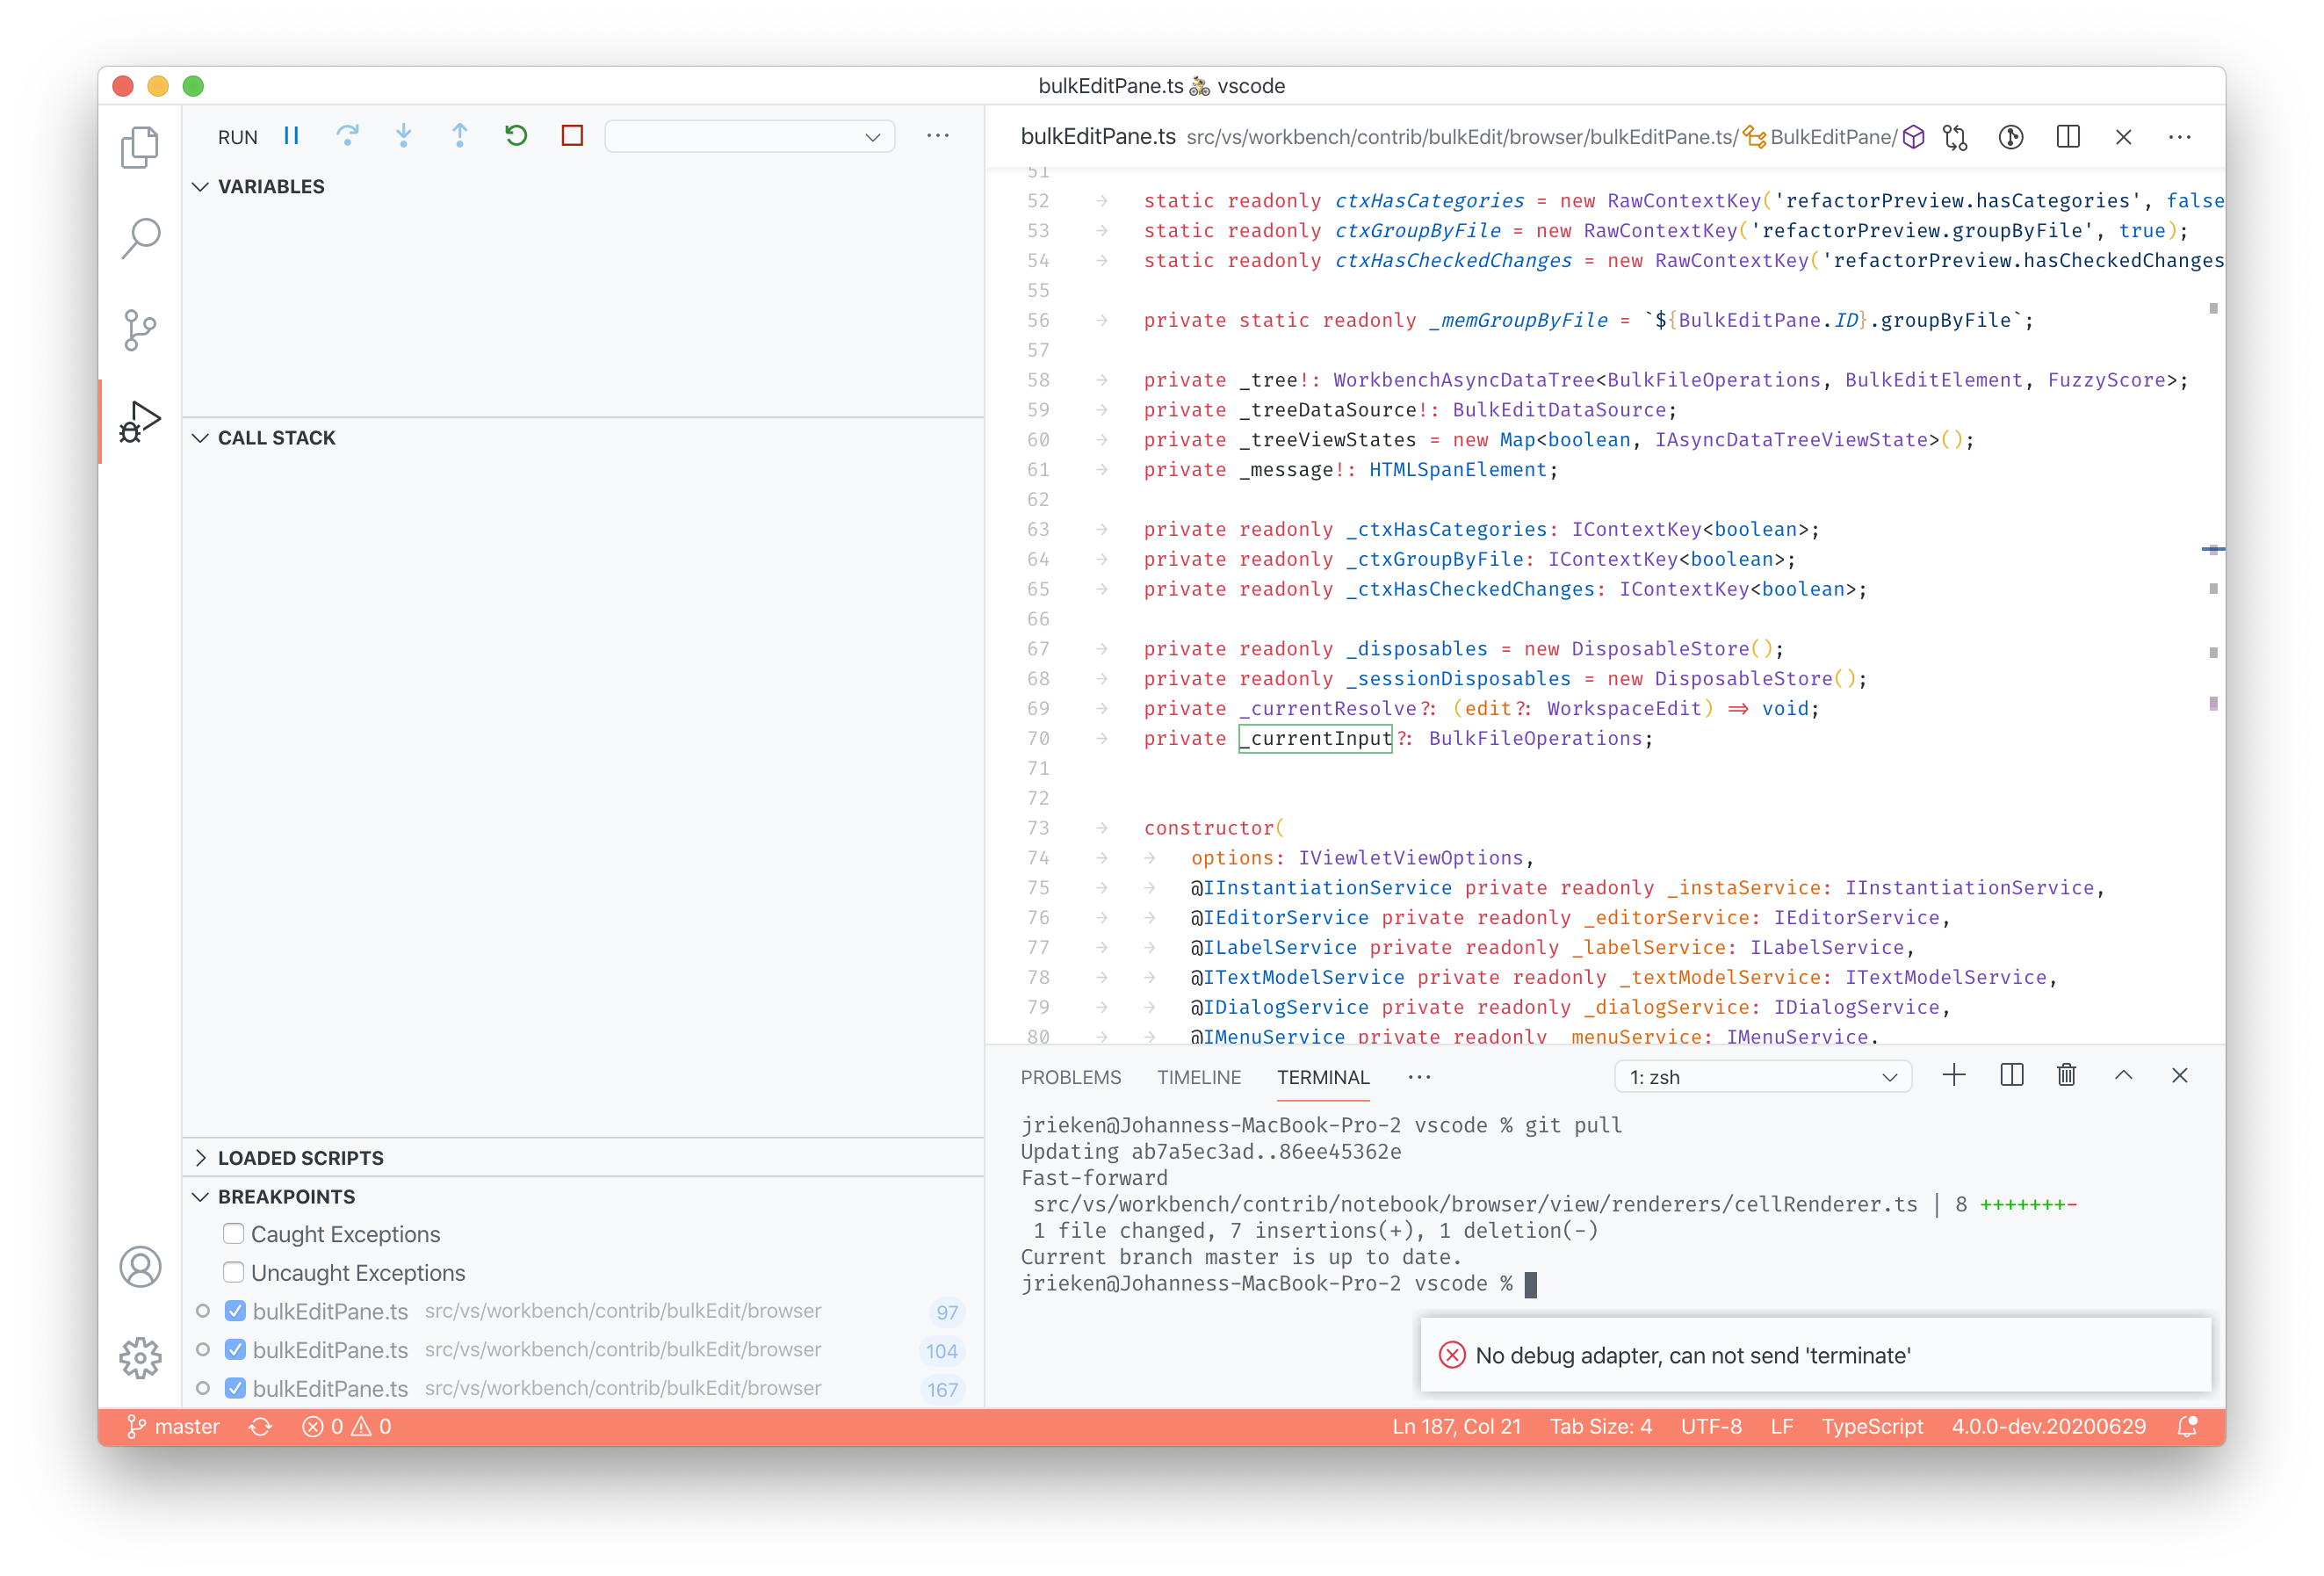Split the terminal
Viewport: 2324px width, 1576px height.
click(x=2011, y=1076)
